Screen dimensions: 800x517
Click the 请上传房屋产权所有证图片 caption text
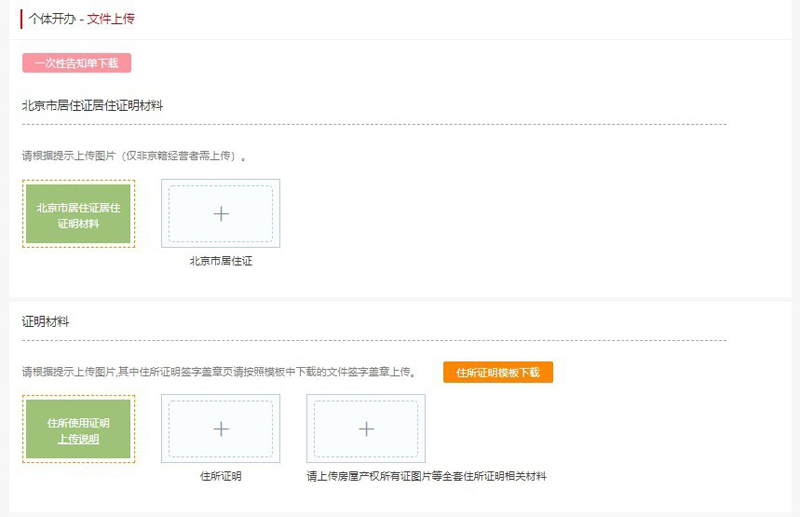pos(426,476)
